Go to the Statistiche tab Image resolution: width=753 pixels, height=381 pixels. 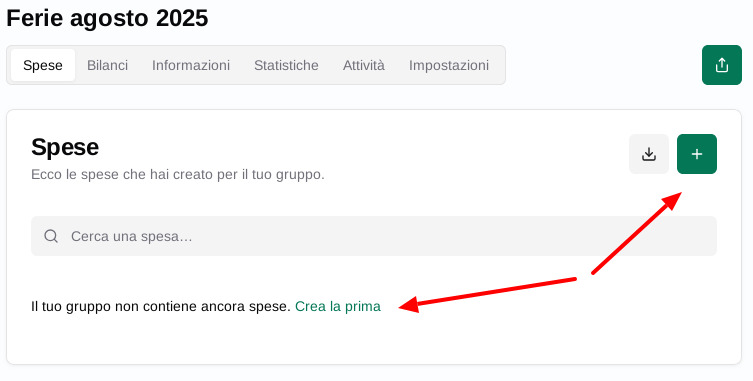point(286,65)
